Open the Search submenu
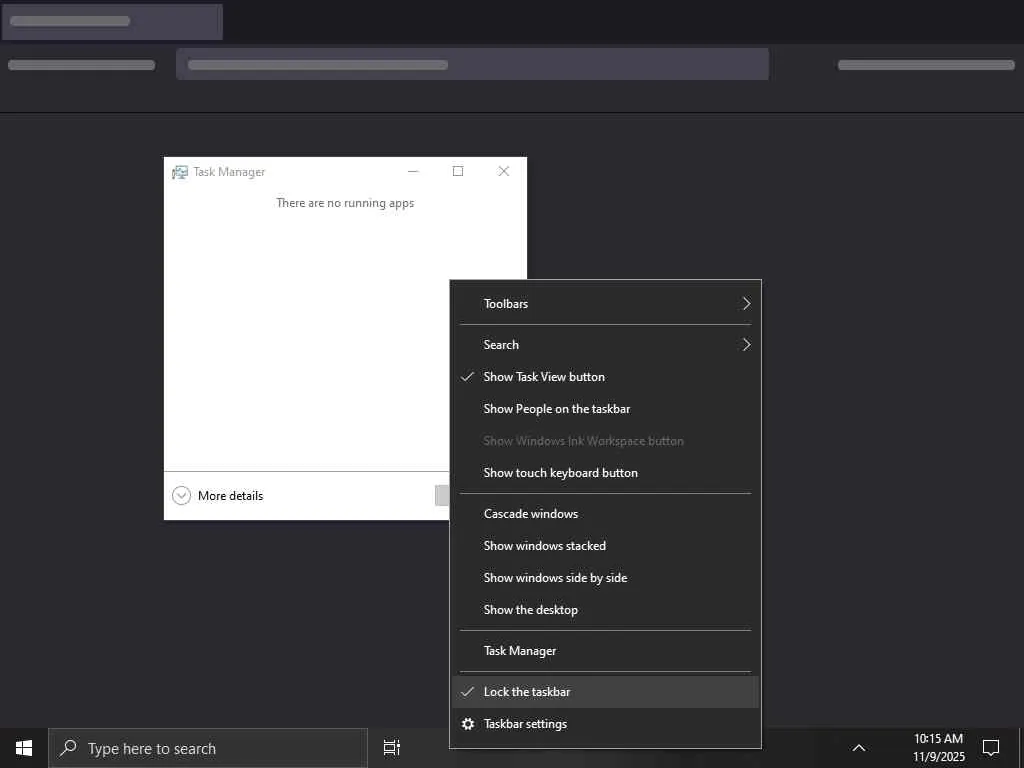The width and height of the screenshot is (1024, 768). [605, 345]
